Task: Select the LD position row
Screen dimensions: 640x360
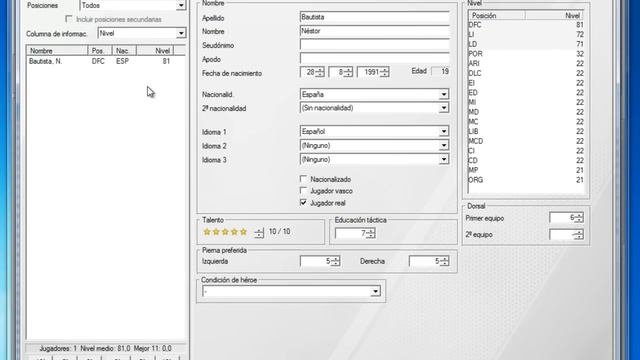Action: click(x=526, y=44)
